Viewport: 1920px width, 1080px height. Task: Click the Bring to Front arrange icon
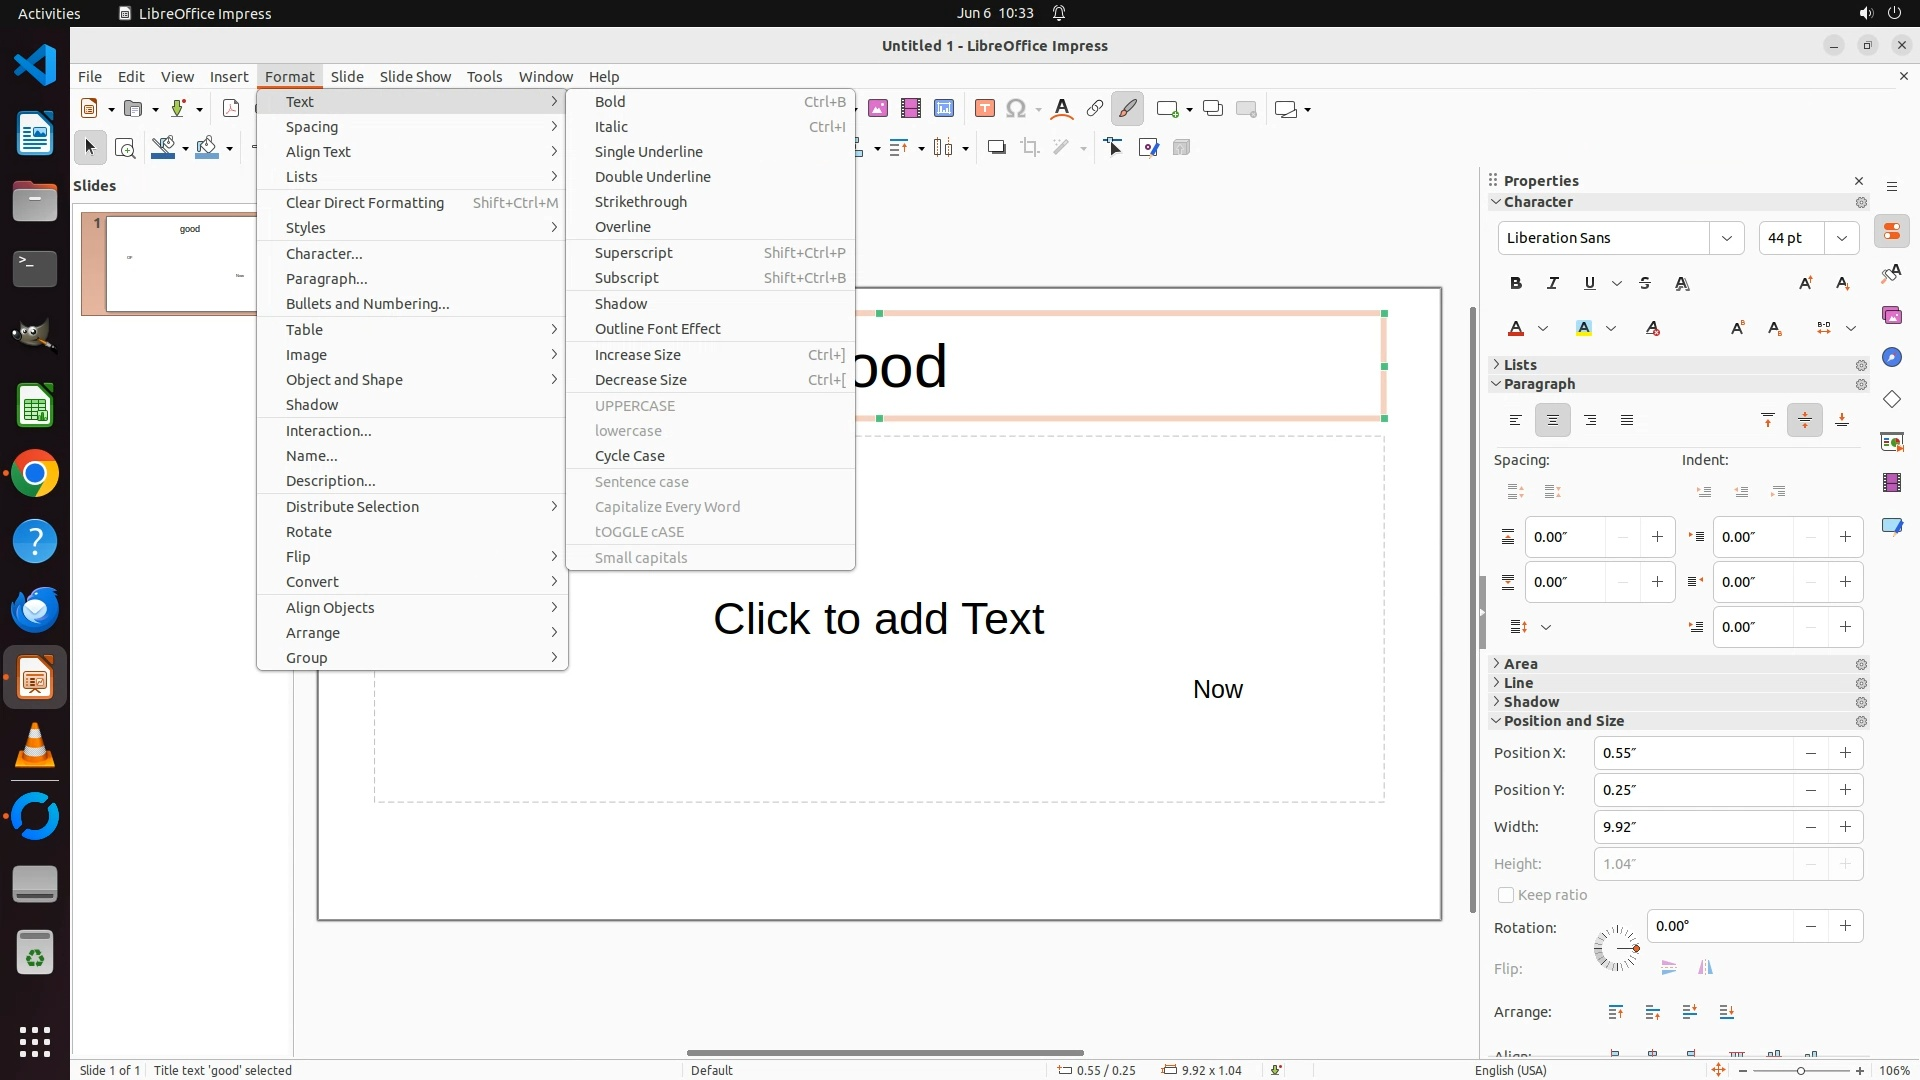[1616, 1012]
